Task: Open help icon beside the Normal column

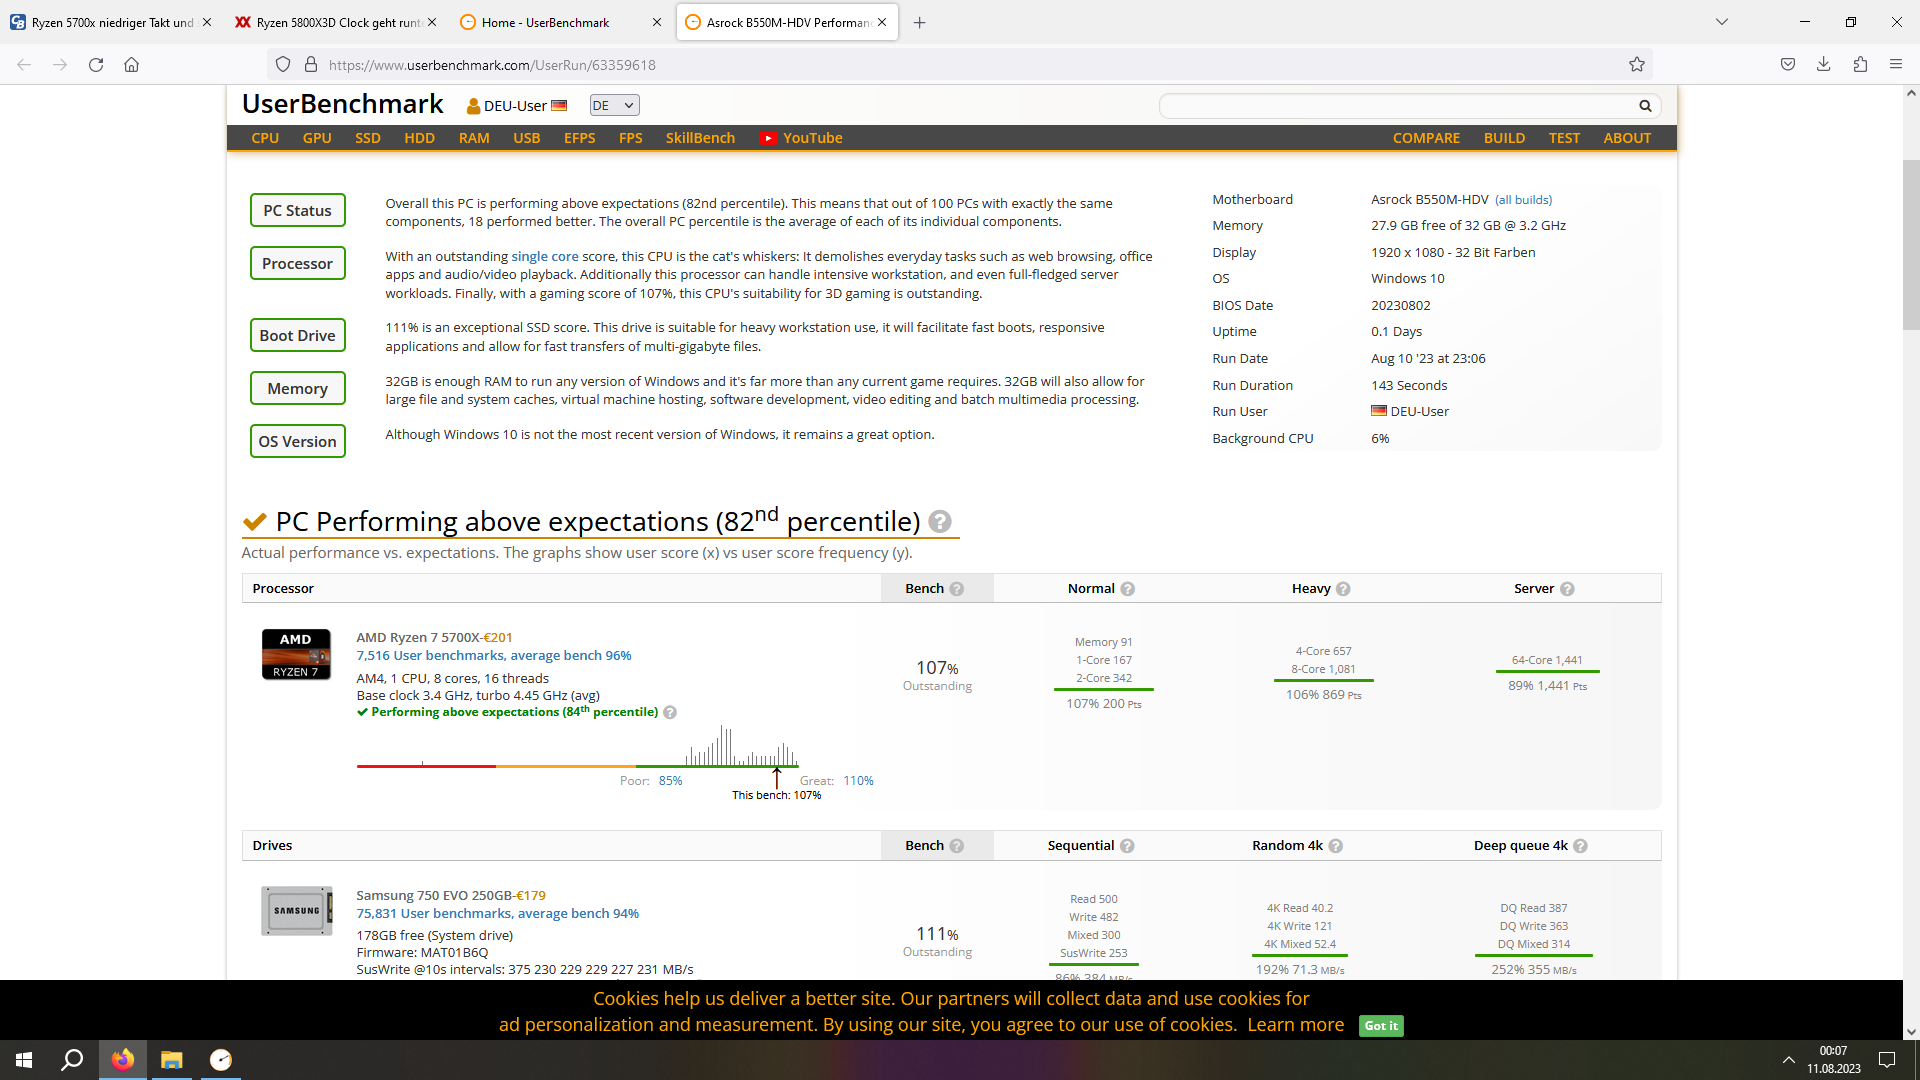Action: 1128,589
